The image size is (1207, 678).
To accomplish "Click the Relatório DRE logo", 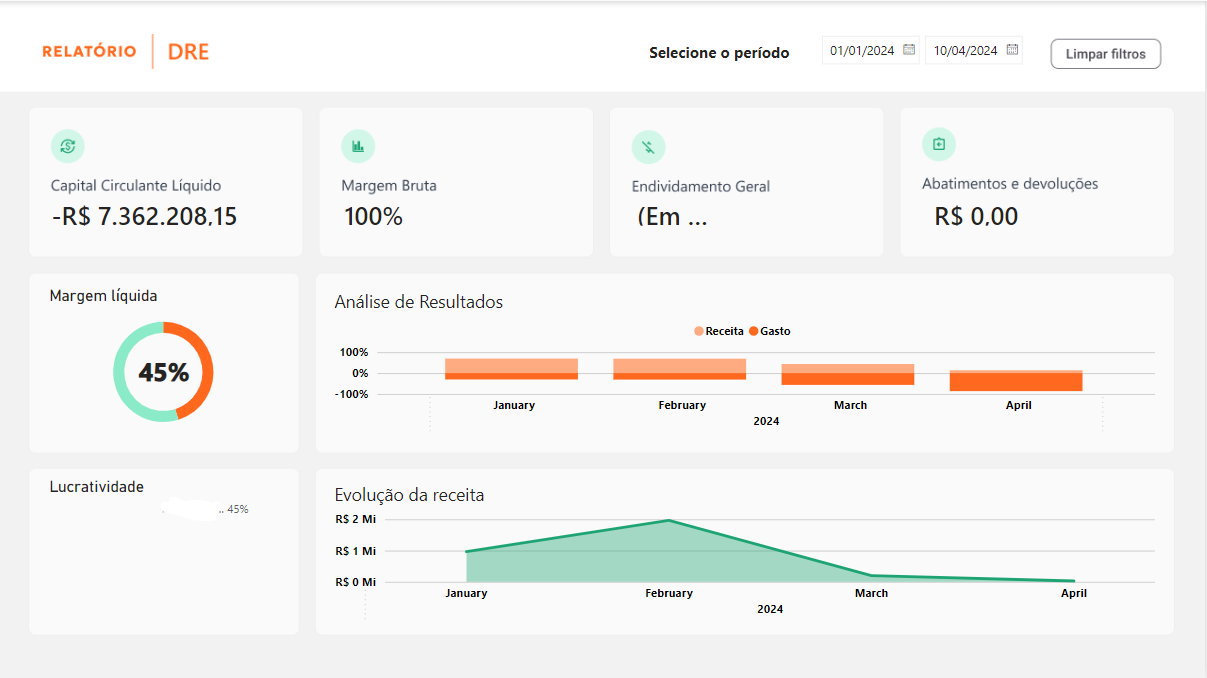I will (126, 51).
